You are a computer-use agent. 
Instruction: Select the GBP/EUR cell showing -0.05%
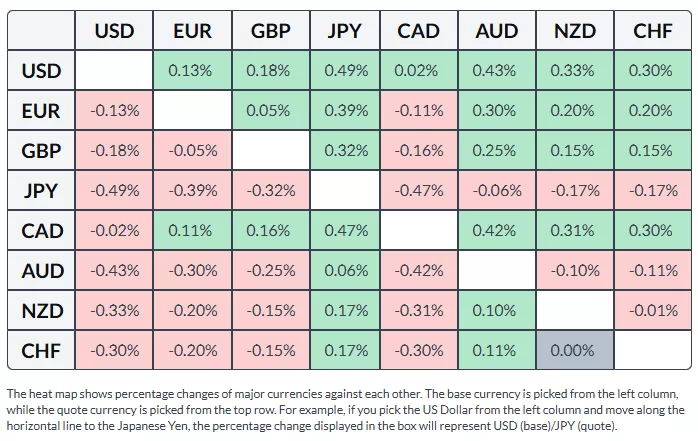192,151
